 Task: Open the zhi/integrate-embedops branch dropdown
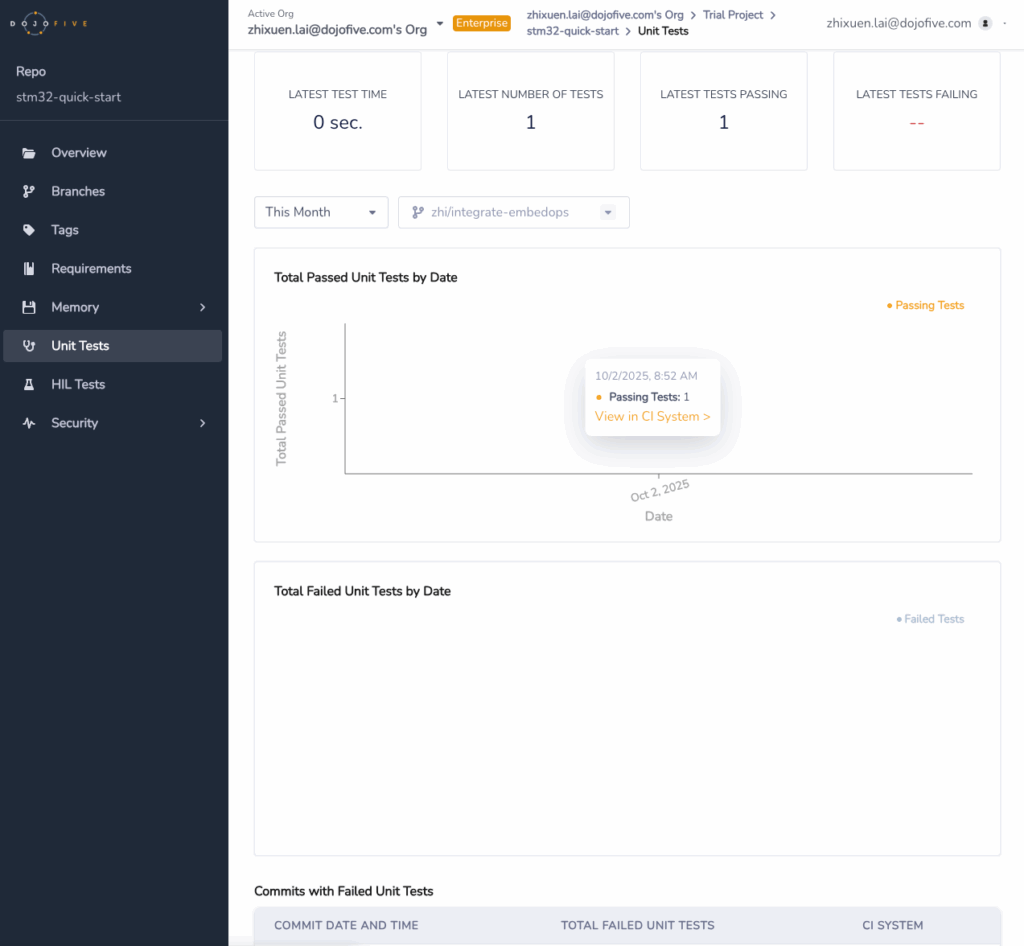pyautogui.click(x=514, y=212)
